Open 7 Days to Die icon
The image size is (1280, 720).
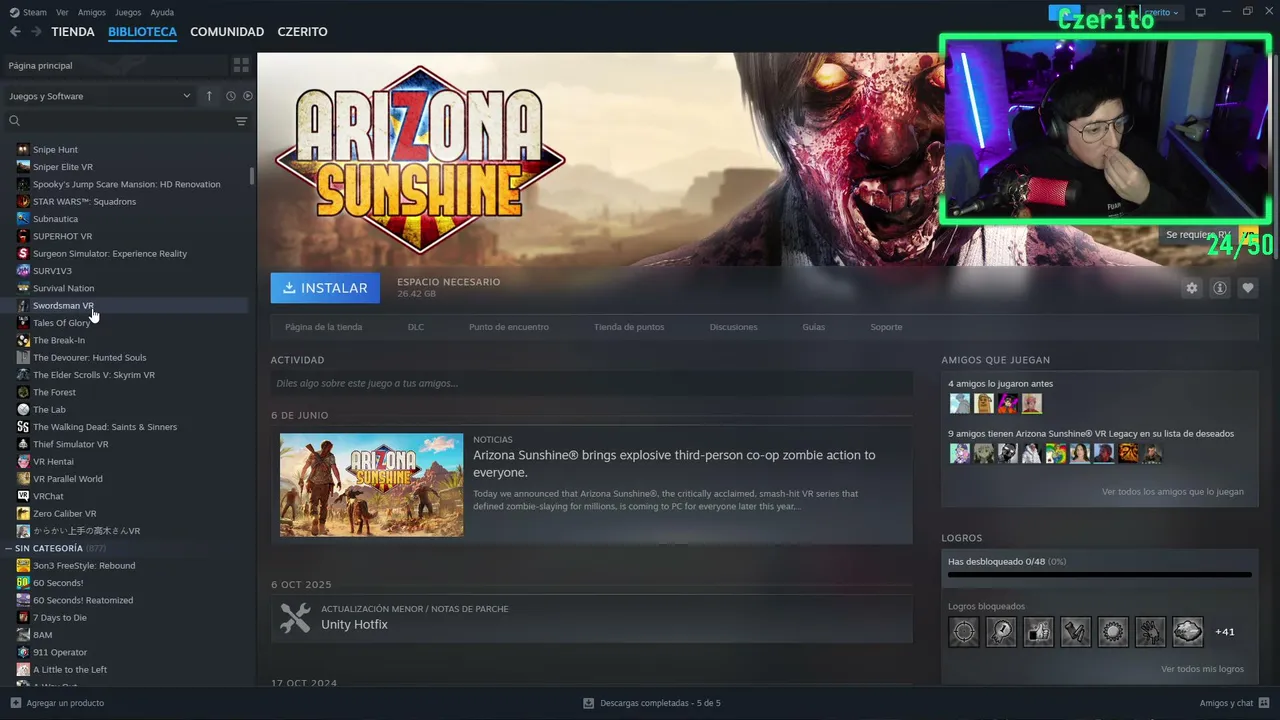coord(23,618)
